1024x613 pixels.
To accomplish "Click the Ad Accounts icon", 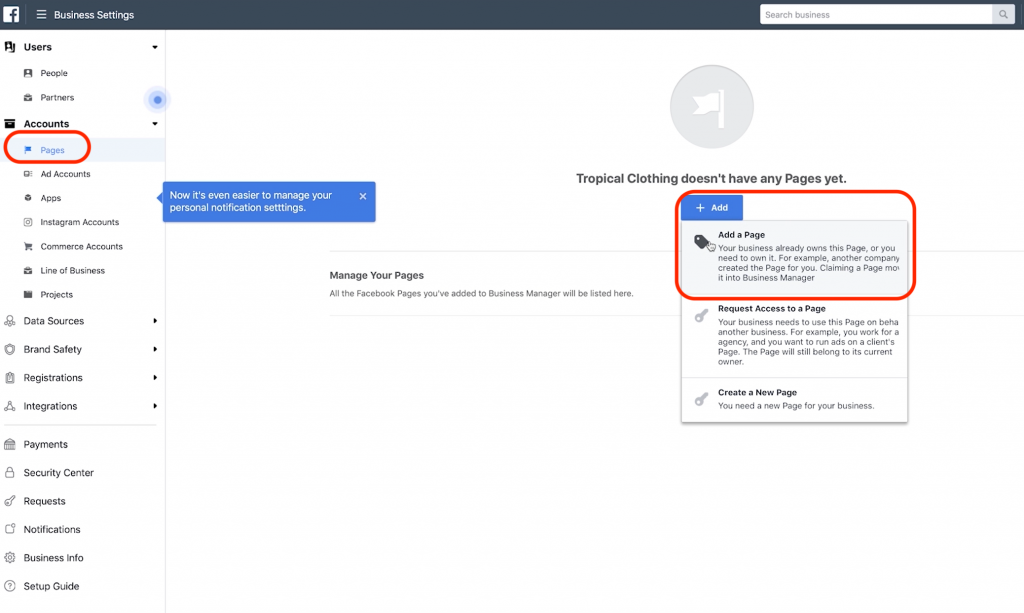I will click(28, 174).
